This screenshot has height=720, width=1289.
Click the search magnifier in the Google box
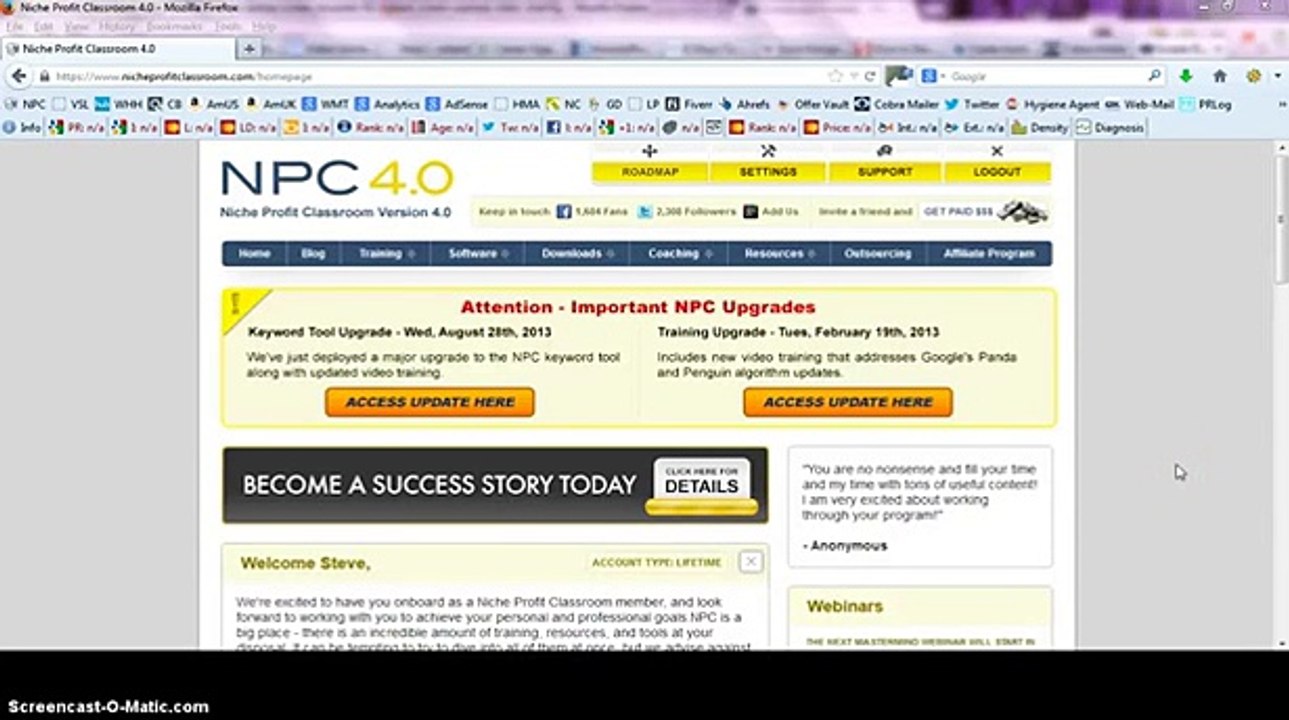(x=1154, y=76)
